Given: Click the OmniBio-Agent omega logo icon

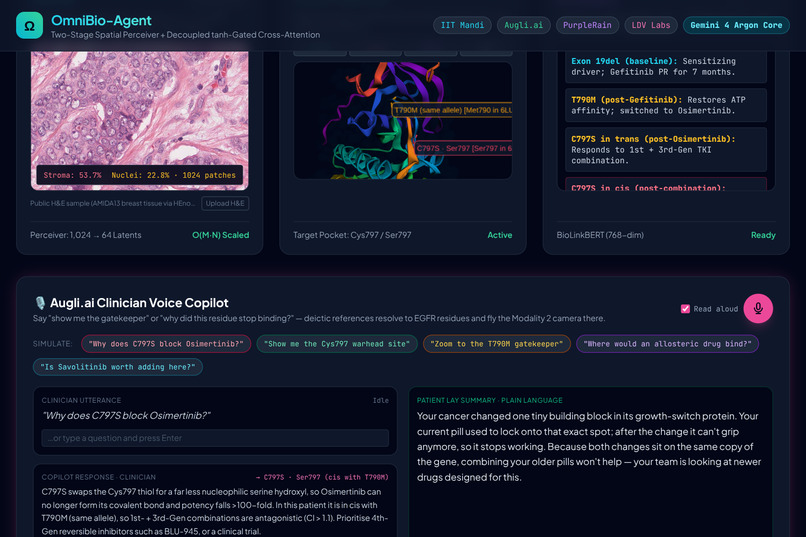Looking at the screenshot, I should [x=29, y=26].
